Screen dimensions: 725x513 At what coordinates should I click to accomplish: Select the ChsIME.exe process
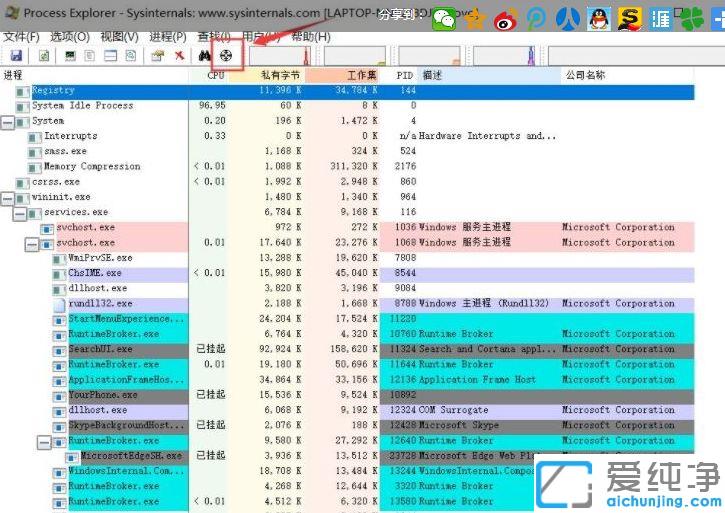[x=95, y=273]
